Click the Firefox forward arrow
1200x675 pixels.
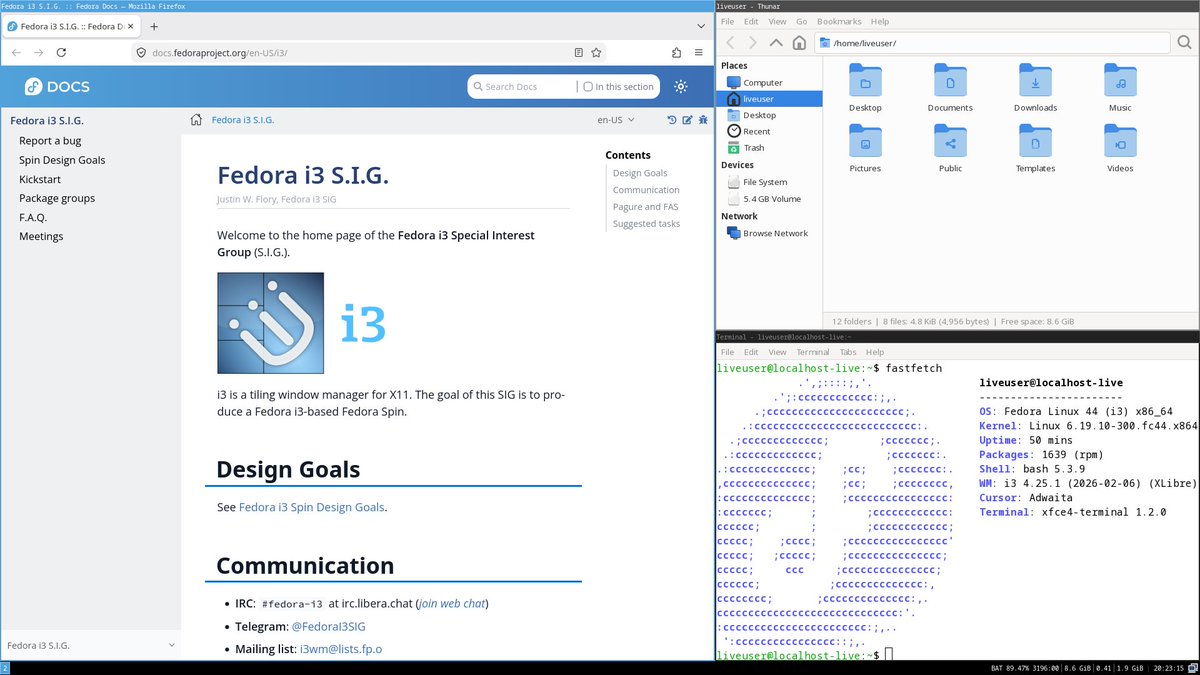click(39, 52)
